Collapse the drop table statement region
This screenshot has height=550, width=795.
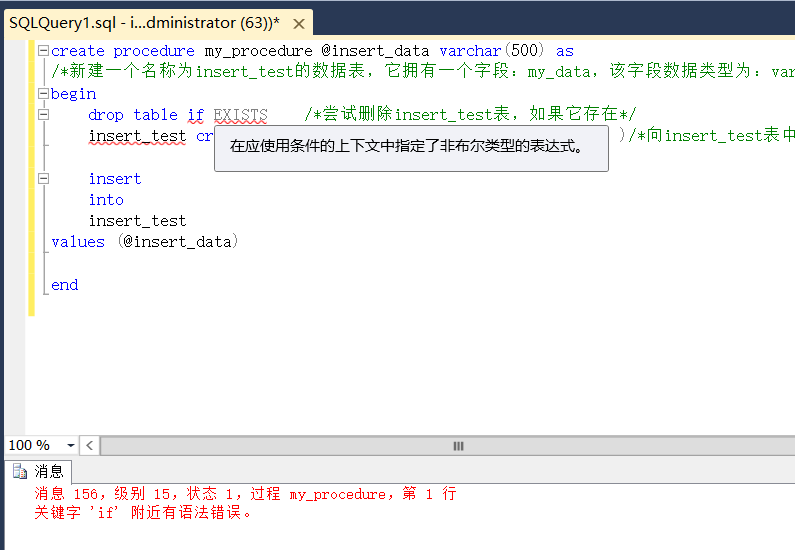click(x=44, y=115)
